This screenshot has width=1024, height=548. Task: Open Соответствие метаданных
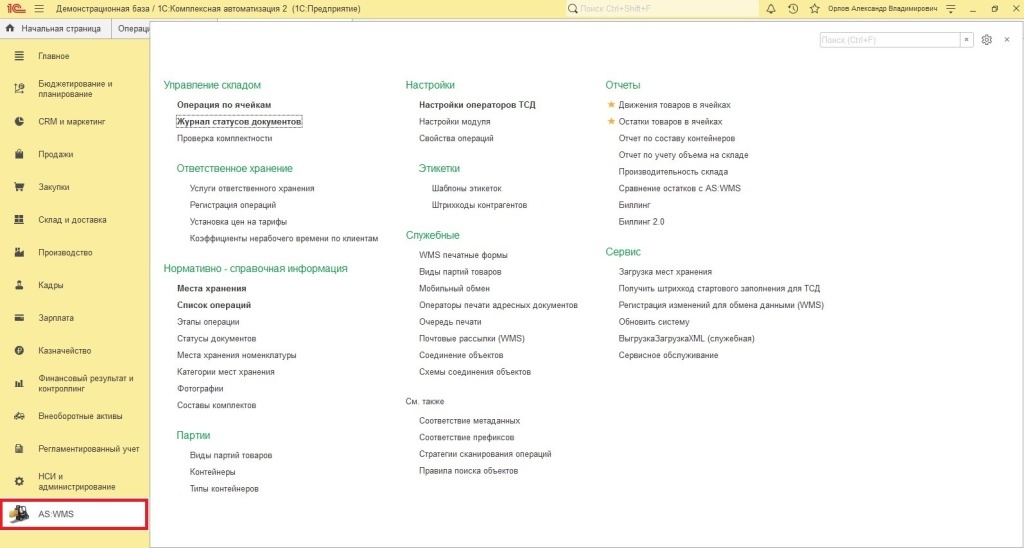tap(470, 421)
